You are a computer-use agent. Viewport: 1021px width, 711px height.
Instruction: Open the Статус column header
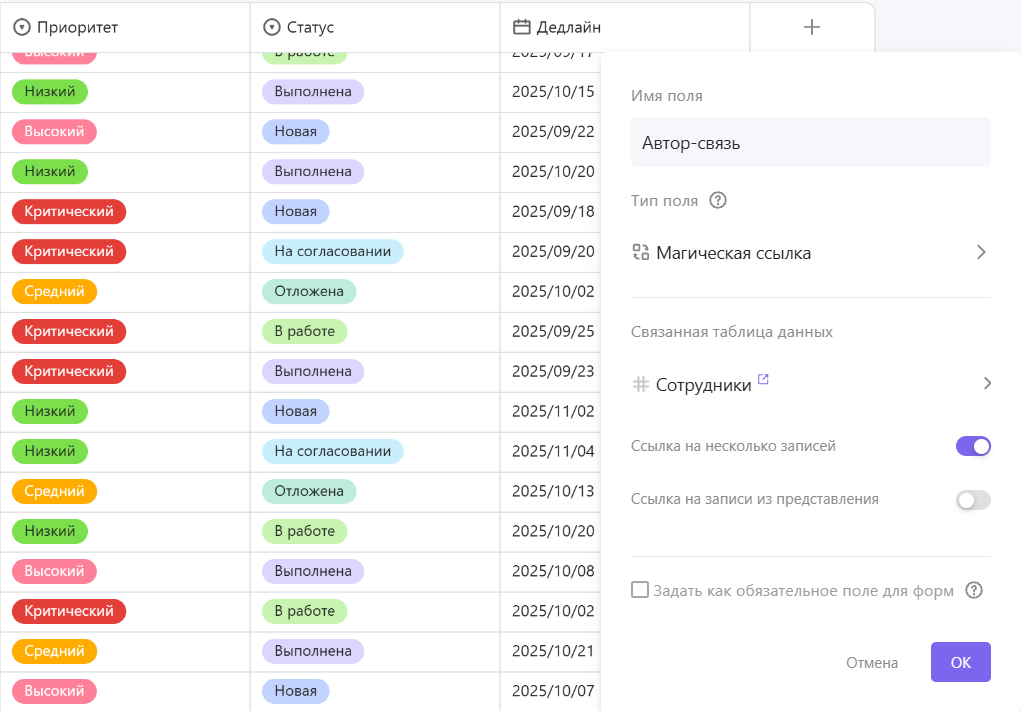[375, 27]
